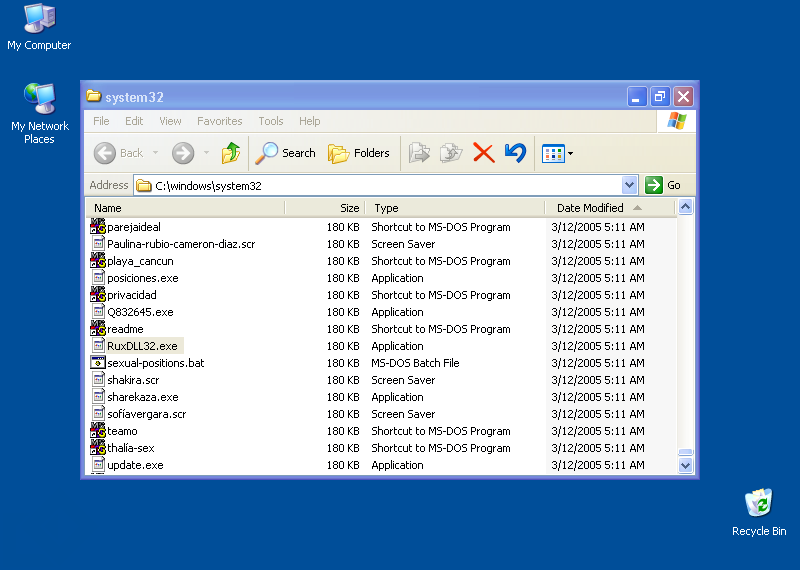
Task: Open the Favorites menu
Action: [x=219, y=121]
